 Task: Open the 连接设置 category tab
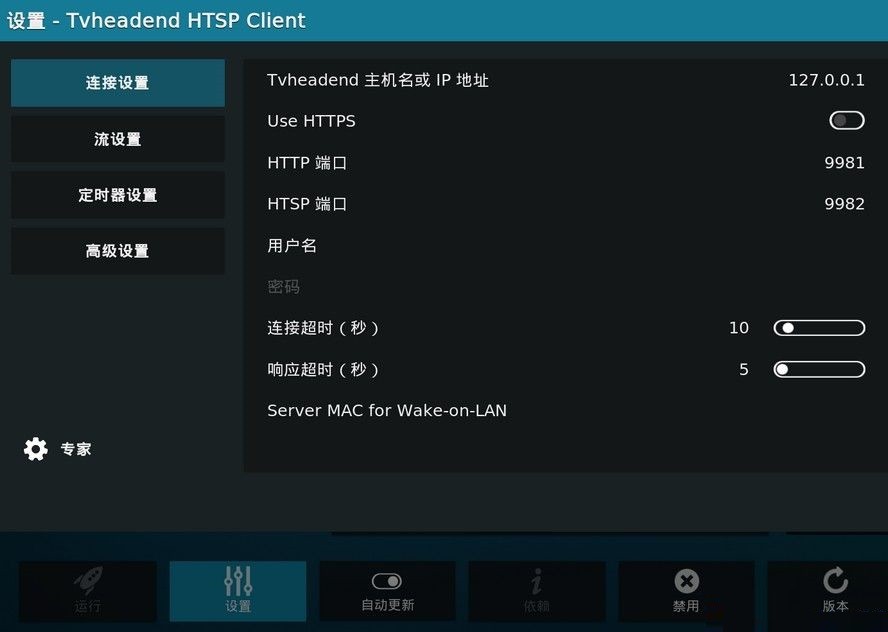(x=118, y=83)
